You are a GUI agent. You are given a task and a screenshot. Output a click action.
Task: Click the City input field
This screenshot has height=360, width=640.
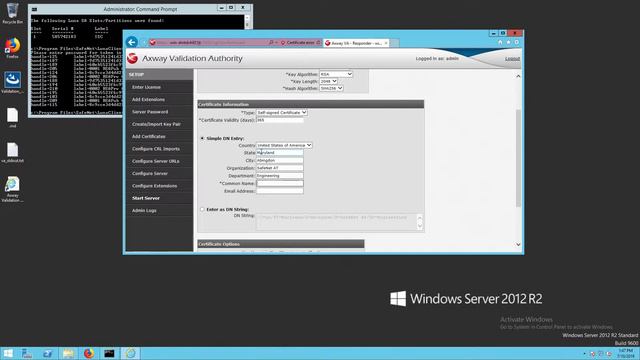click(x=280, y=160)
